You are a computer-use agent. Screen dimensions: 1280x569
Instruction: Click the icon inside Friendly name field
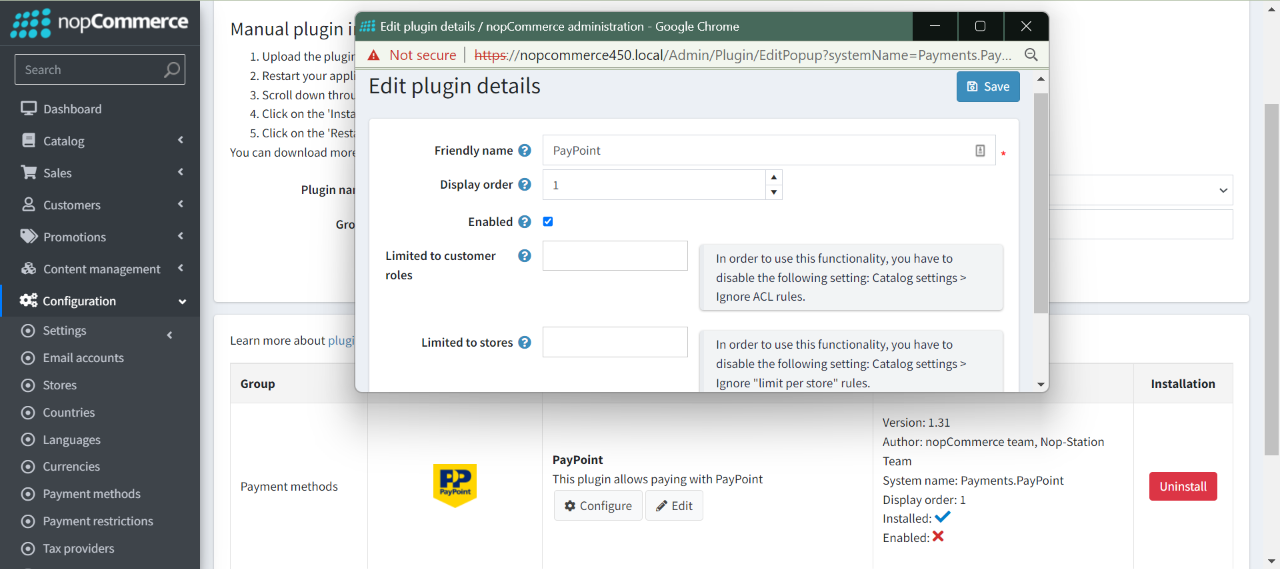(980, 151)
